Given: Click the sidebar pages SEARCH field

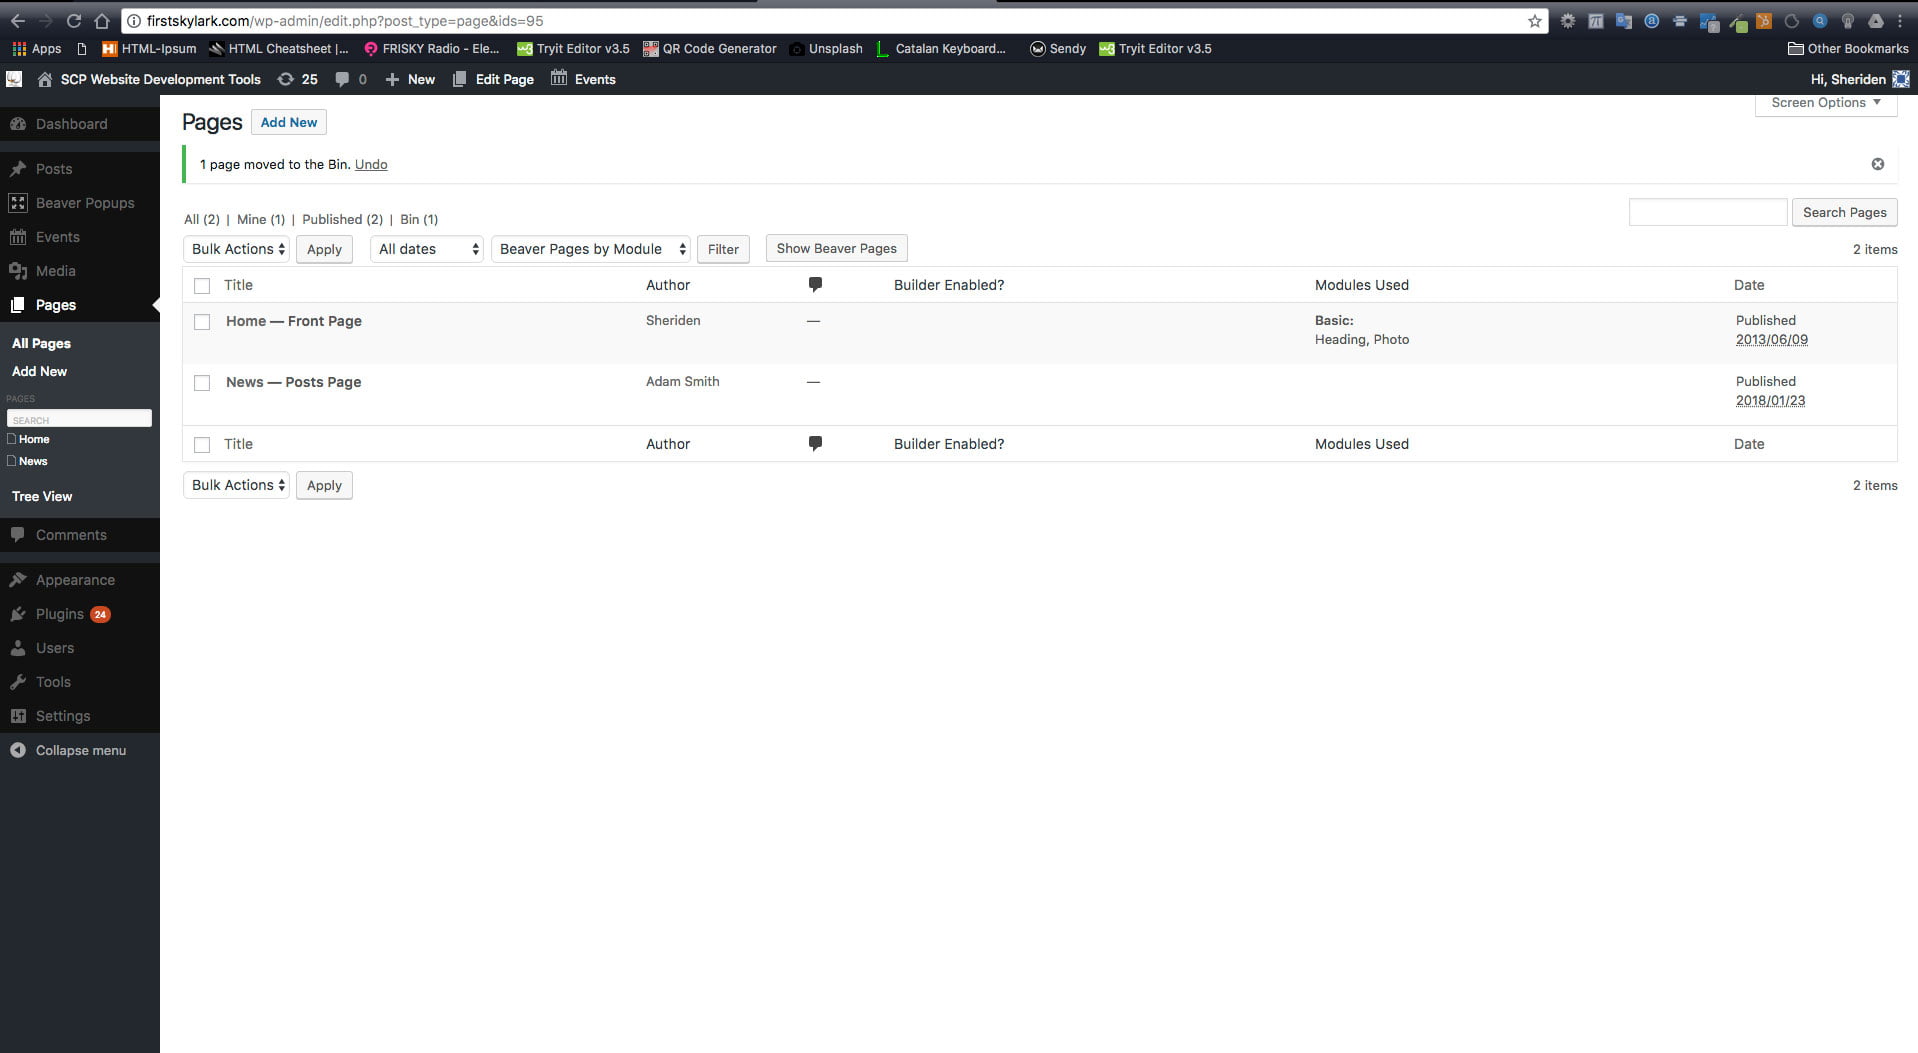Looking at the screenshot, I should 79,419.
